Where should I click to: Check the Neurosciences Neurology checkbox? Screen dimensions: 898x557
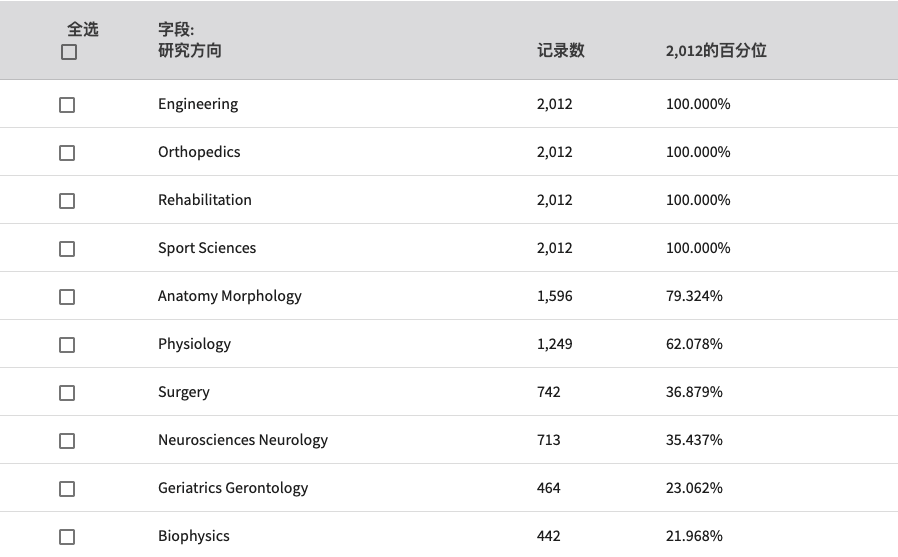67,441
